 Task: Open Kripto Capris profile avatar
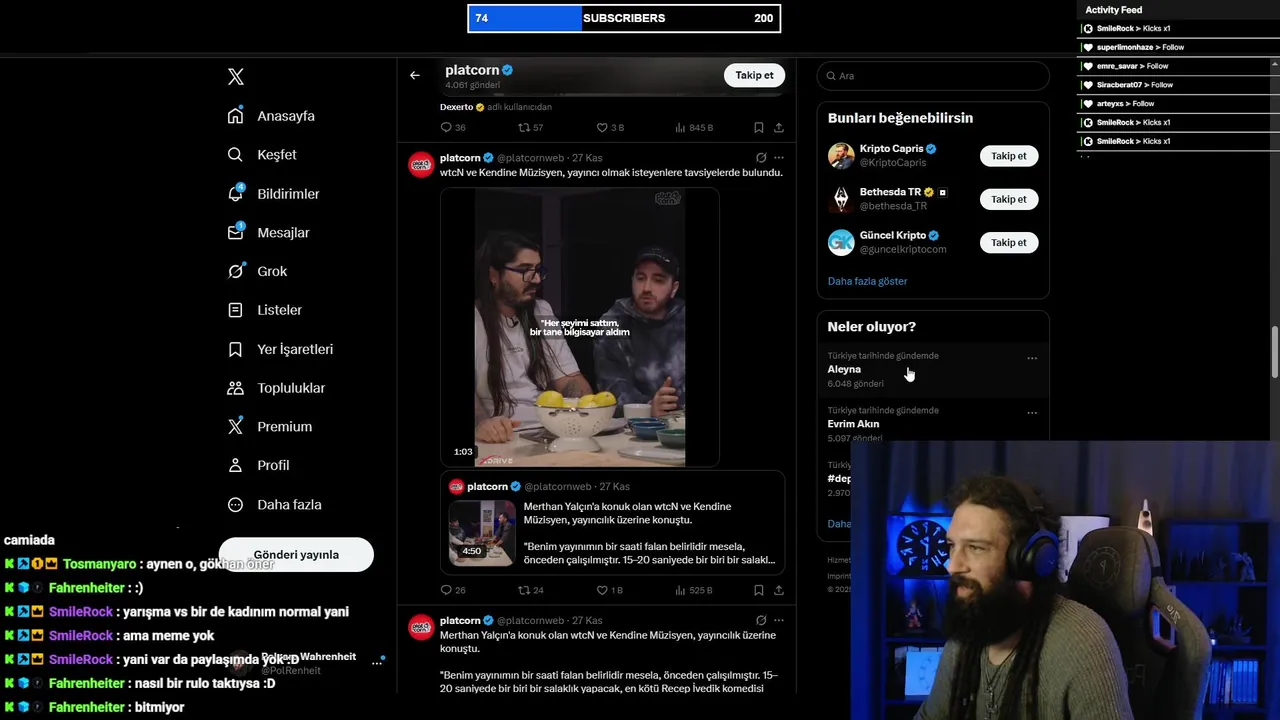[841, 156]
